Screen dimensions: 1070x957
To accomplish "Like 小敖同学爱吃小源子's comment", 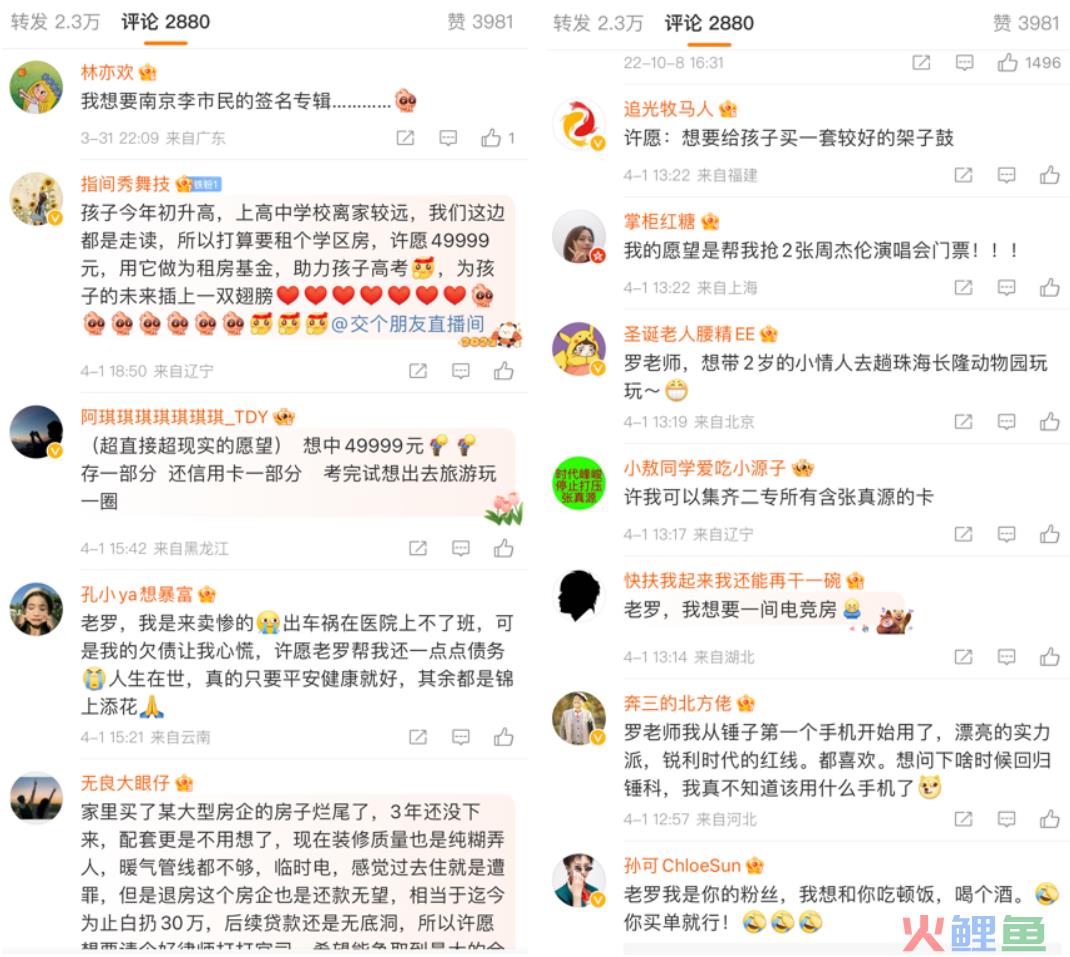I will click(1050, 534).
